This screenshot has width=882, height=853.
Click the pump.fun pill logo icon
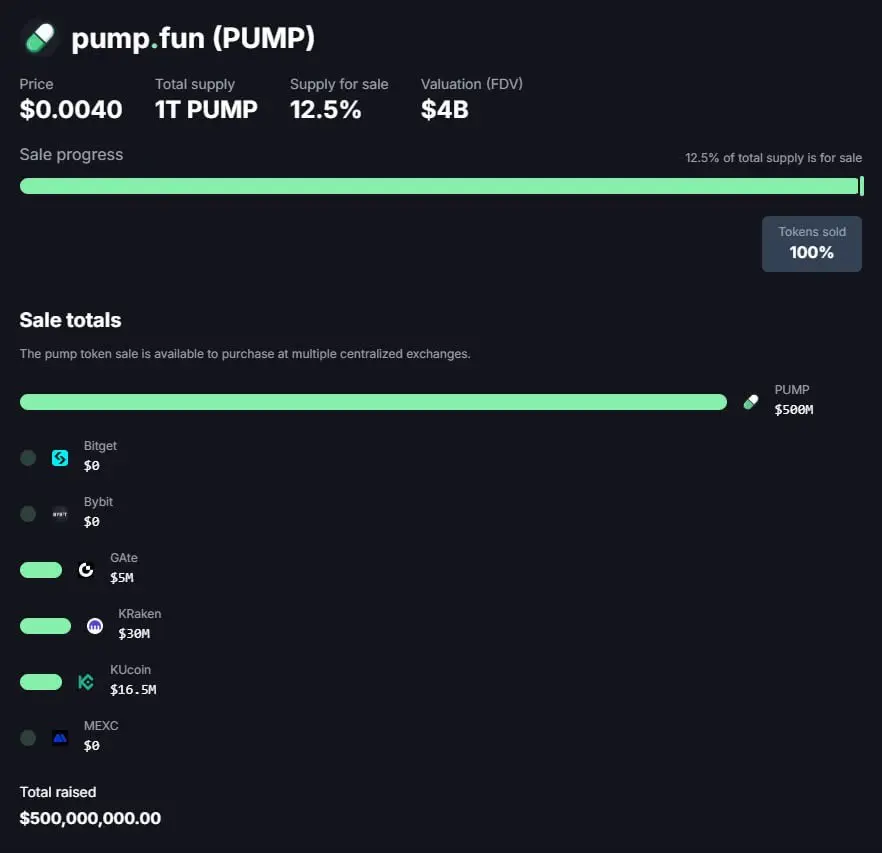pyautogui.click(x=38, y=38)
